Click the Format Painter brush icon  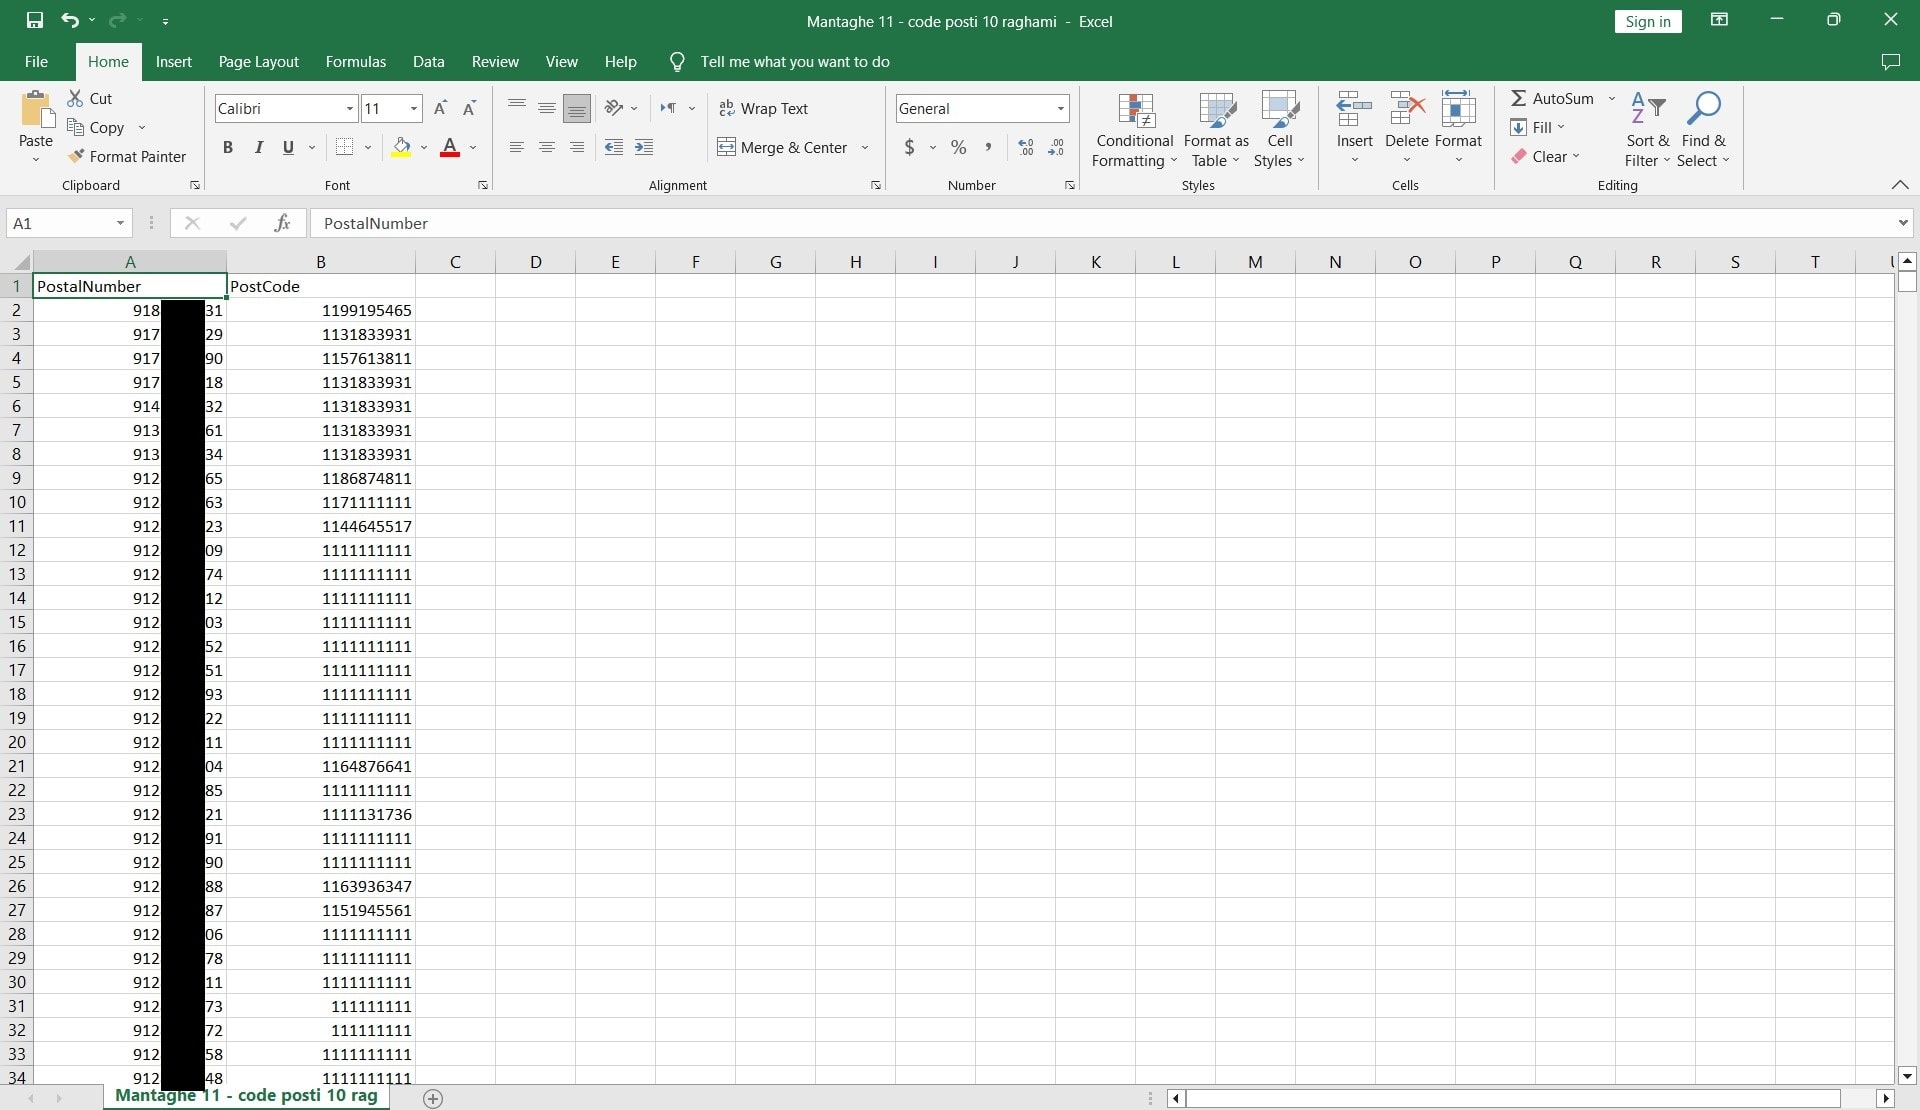point(76,156)
